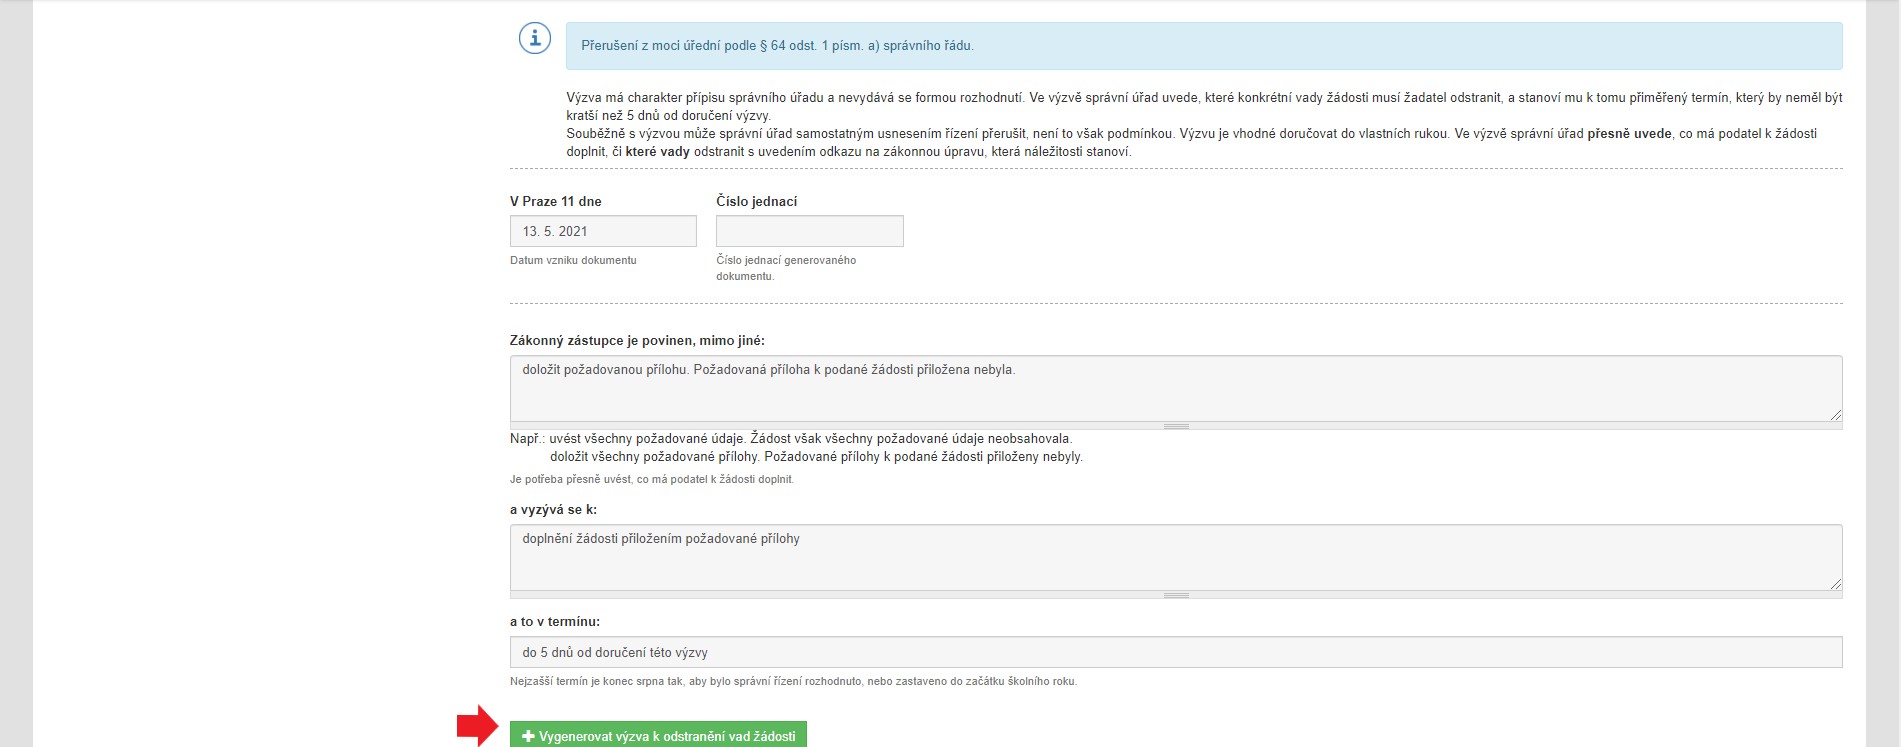1901x747 pixels.
Task: Click the 'Je potřeba přesně uvést' hint
Action: (x=652, y=479)
